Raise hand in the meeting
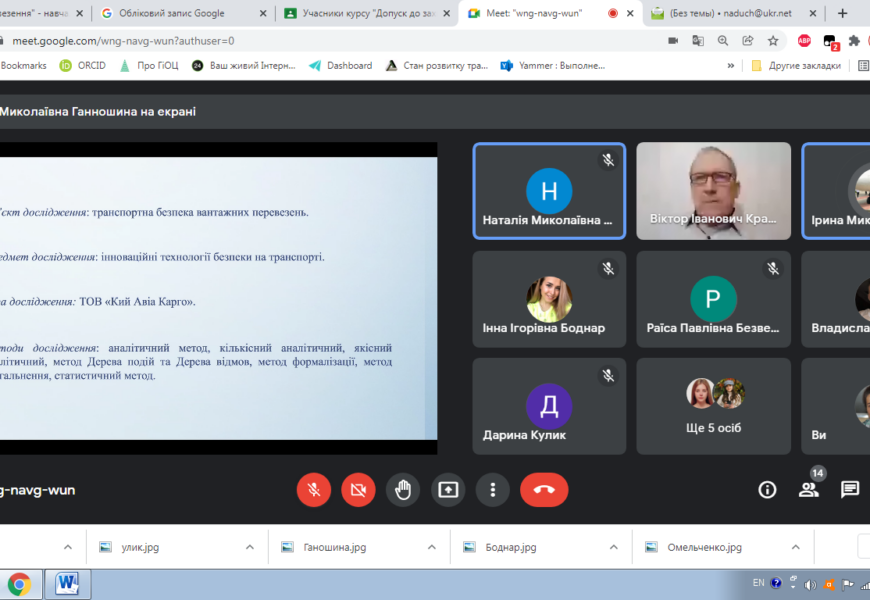 pyautogui.click(x=403, y=490)
